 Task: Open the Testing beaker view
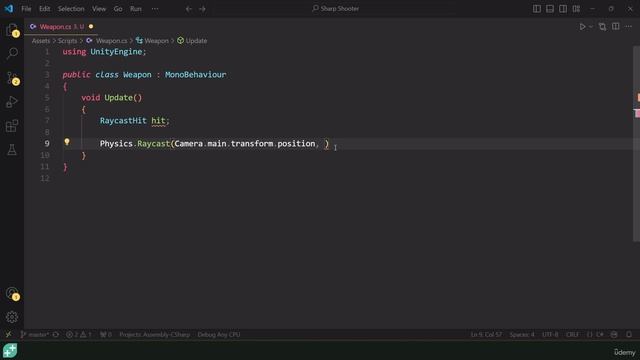[12, 150]
